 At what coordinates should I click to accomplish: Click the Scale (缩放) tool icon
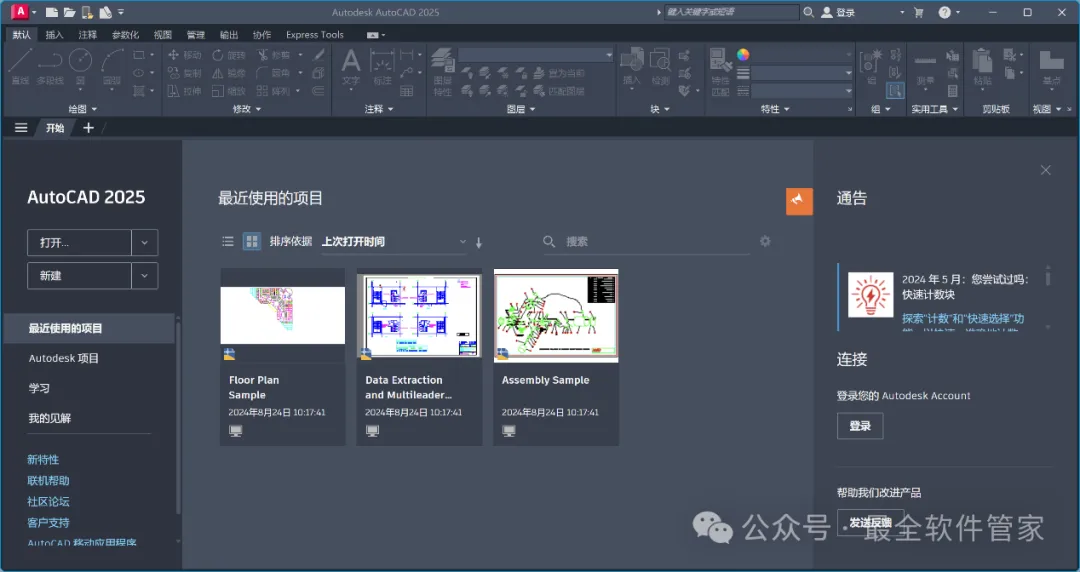pos(218,90)
